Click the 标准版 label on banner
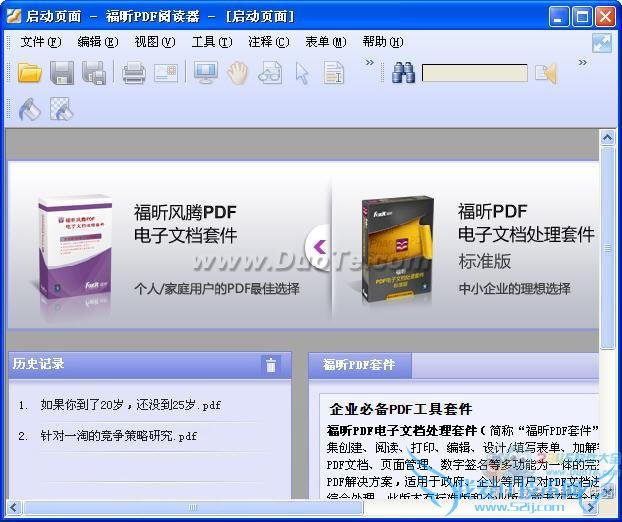This screenshot has width=622, height=522. (484, 261)
